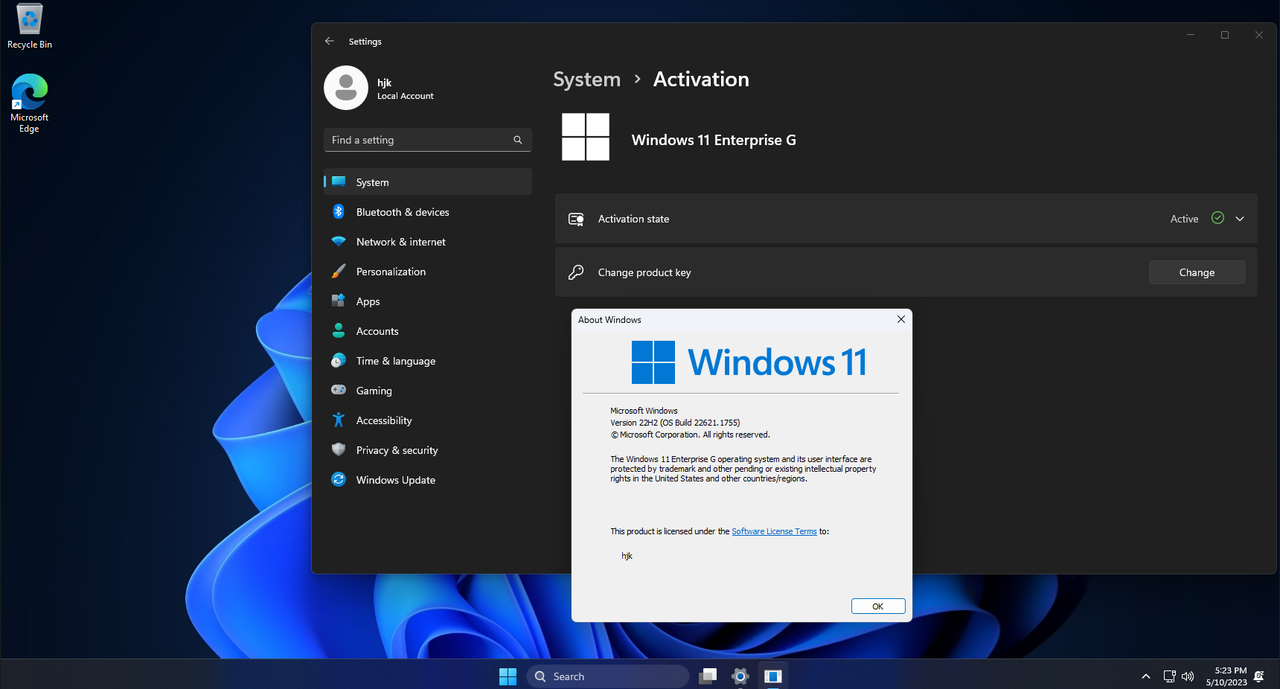
Task: Show hidden system tray icons
Action: point(1146,677)
